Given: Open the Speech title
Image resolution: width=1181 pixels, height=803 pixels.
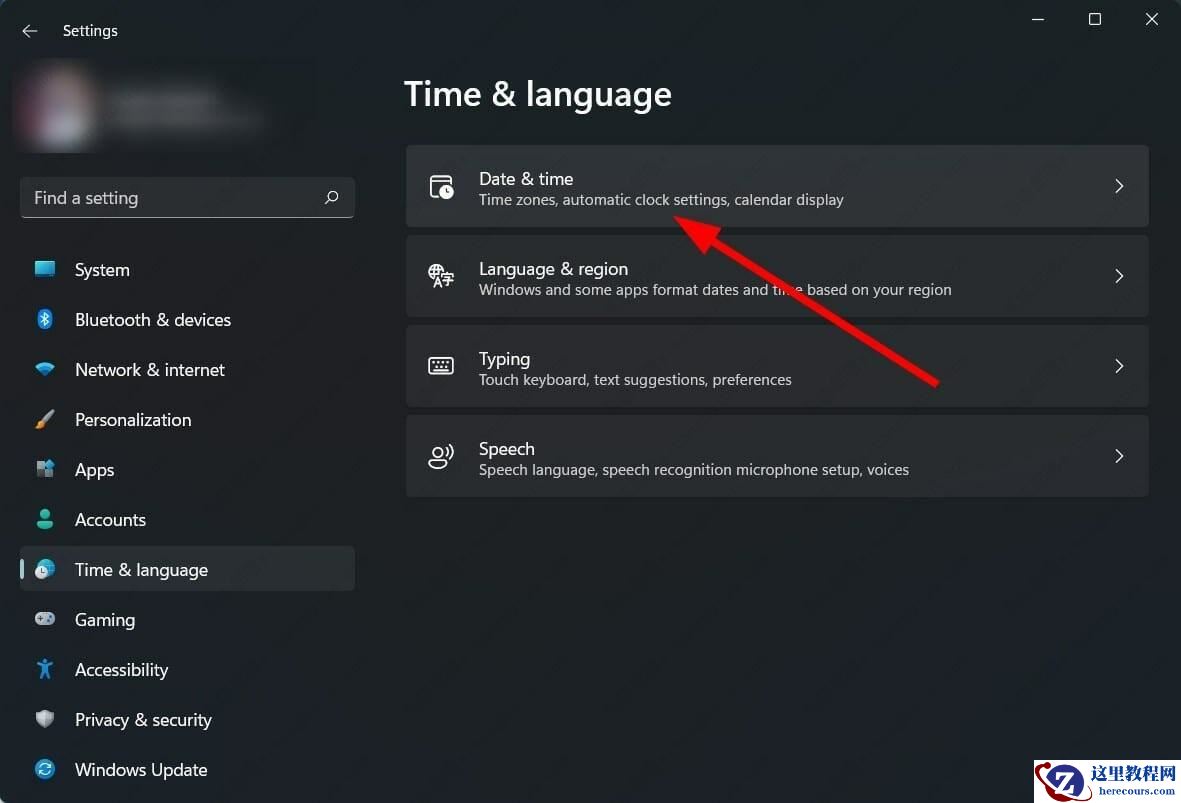Looking at the screenshot, I should pos(507,449).
